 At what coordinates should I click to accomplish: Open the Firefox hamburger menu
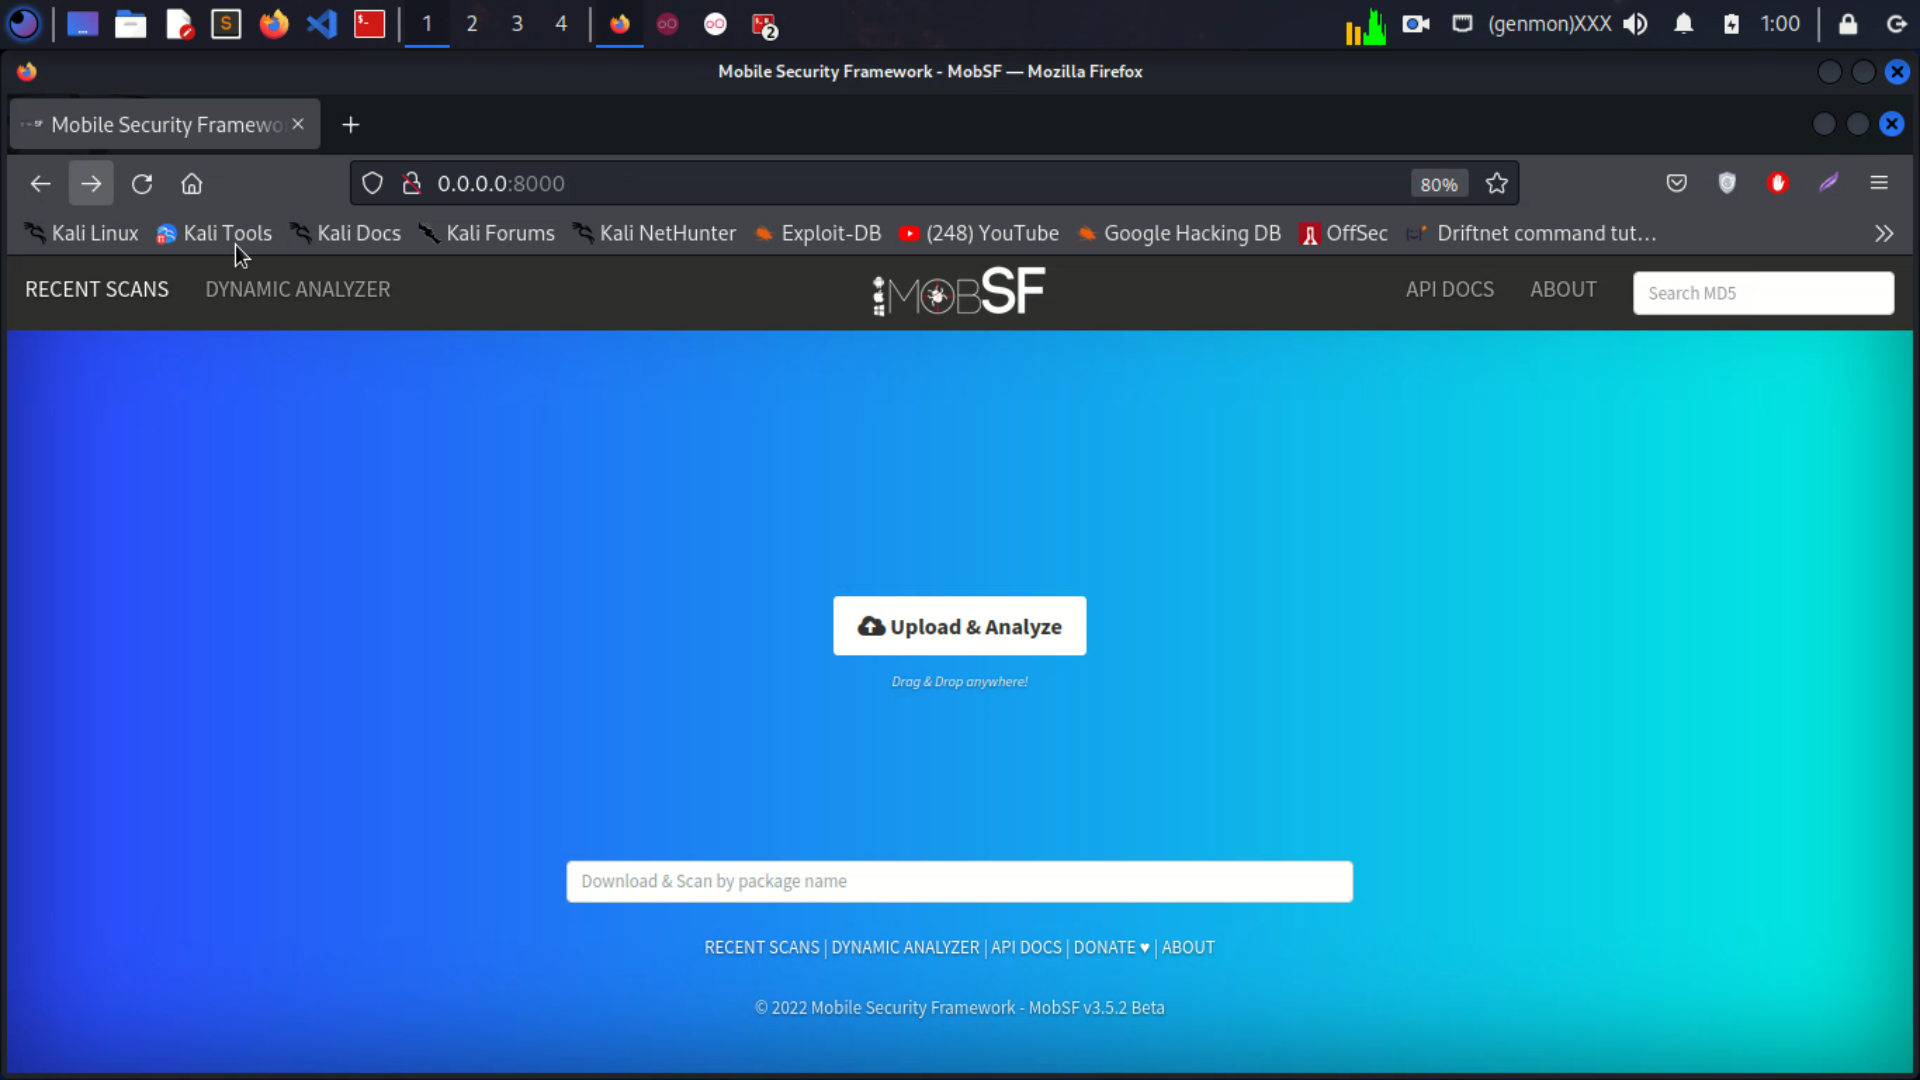pyautogui.click(x=1879, y=183)
